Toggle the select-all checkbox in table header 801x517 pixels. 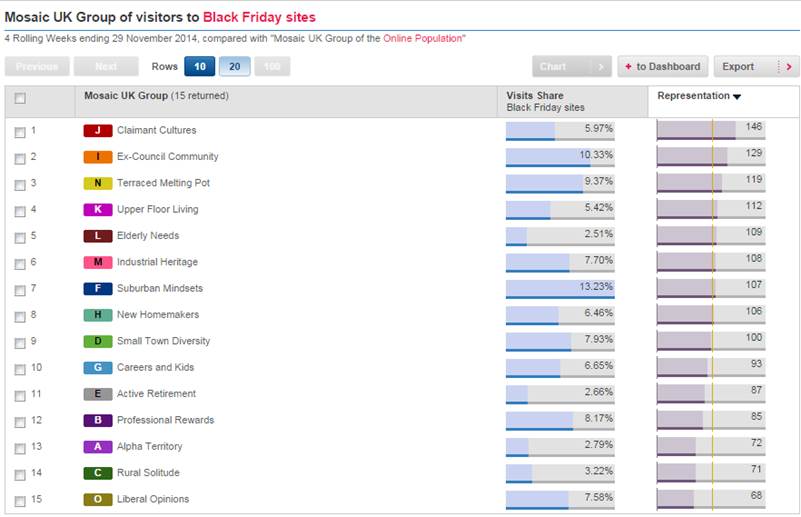coord(20,98)
